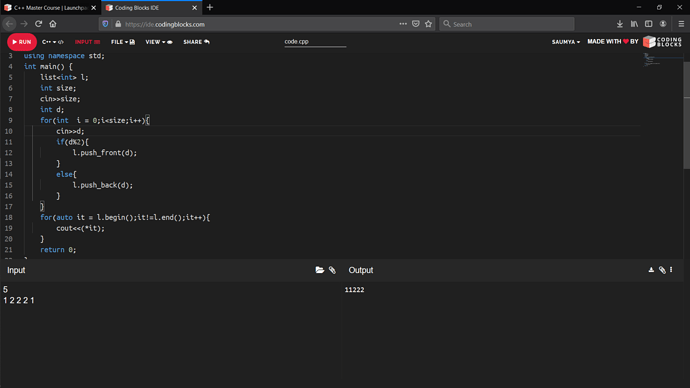
Task: Click line 12 l.push_front(d); code
Action: [x=105, y=153]
